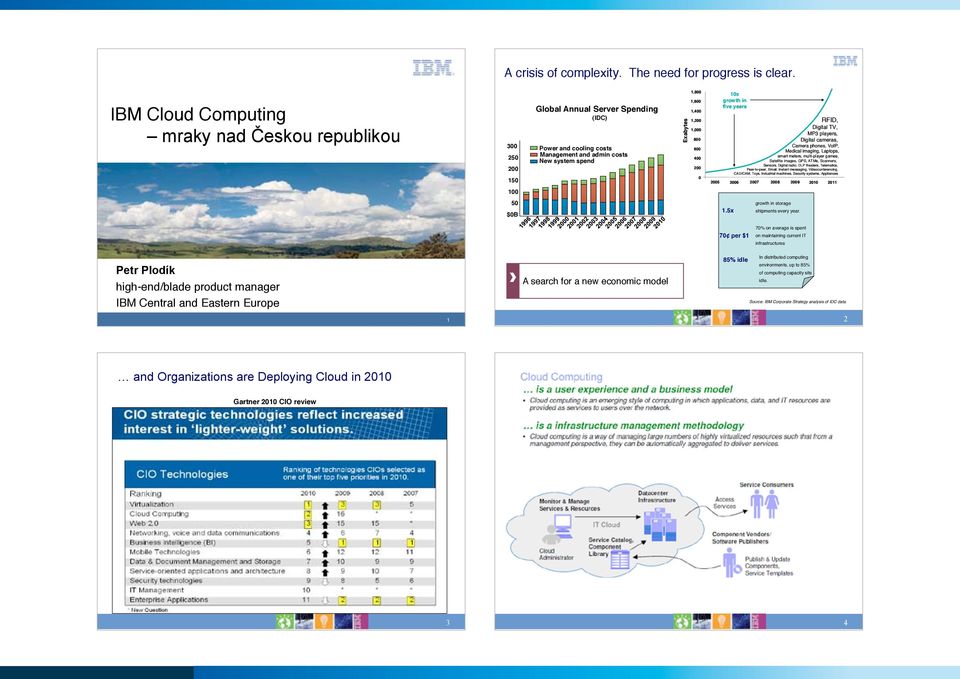Click the IBM logo on the title slide
Image resolution: width=960 pixels, height=679 pixels.
[x=433, y=67]
